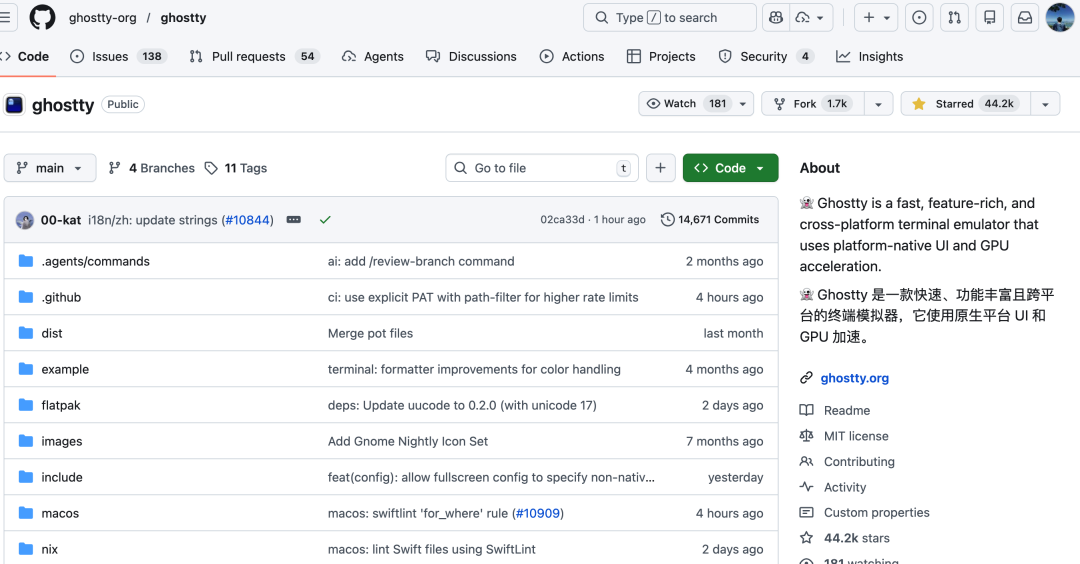Open the Copilot agents dropdown in header

point(811,17)
